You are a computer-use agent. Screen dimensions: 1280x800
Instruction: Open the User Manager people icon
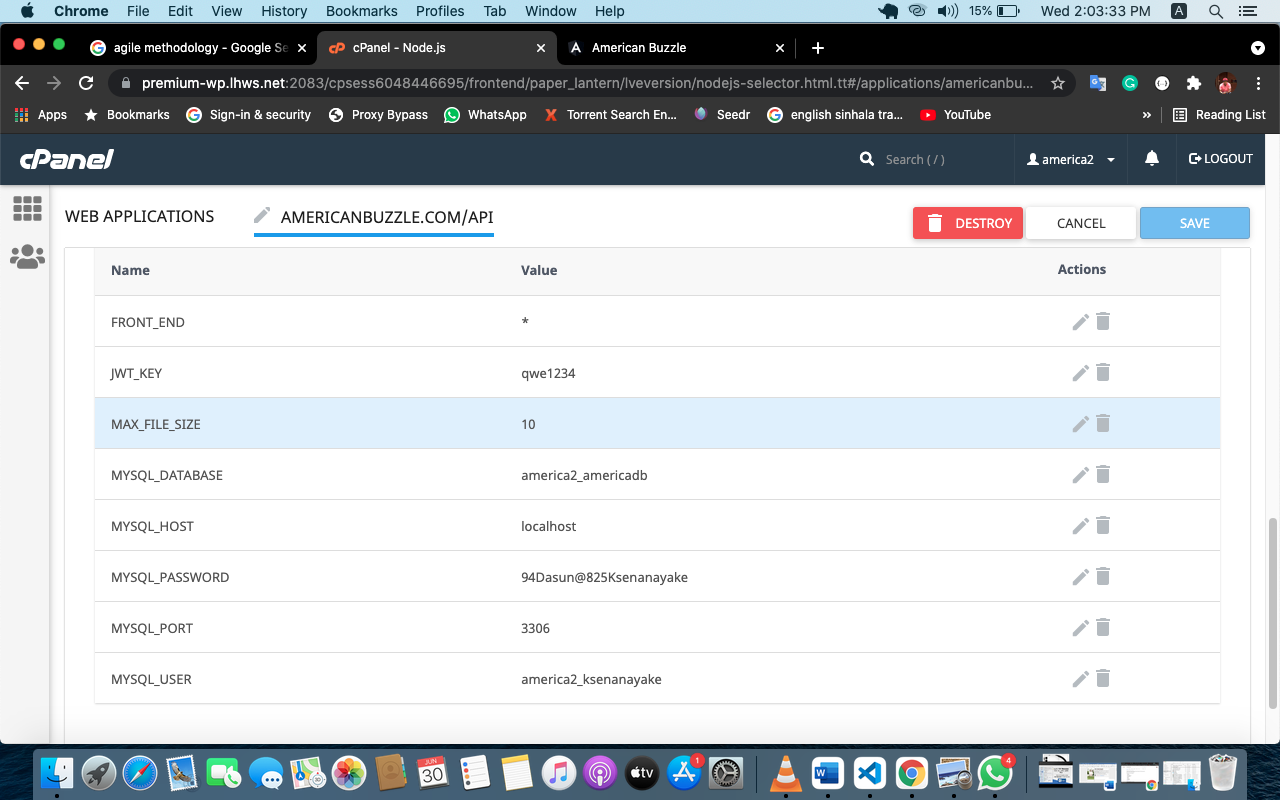point(27,257)
